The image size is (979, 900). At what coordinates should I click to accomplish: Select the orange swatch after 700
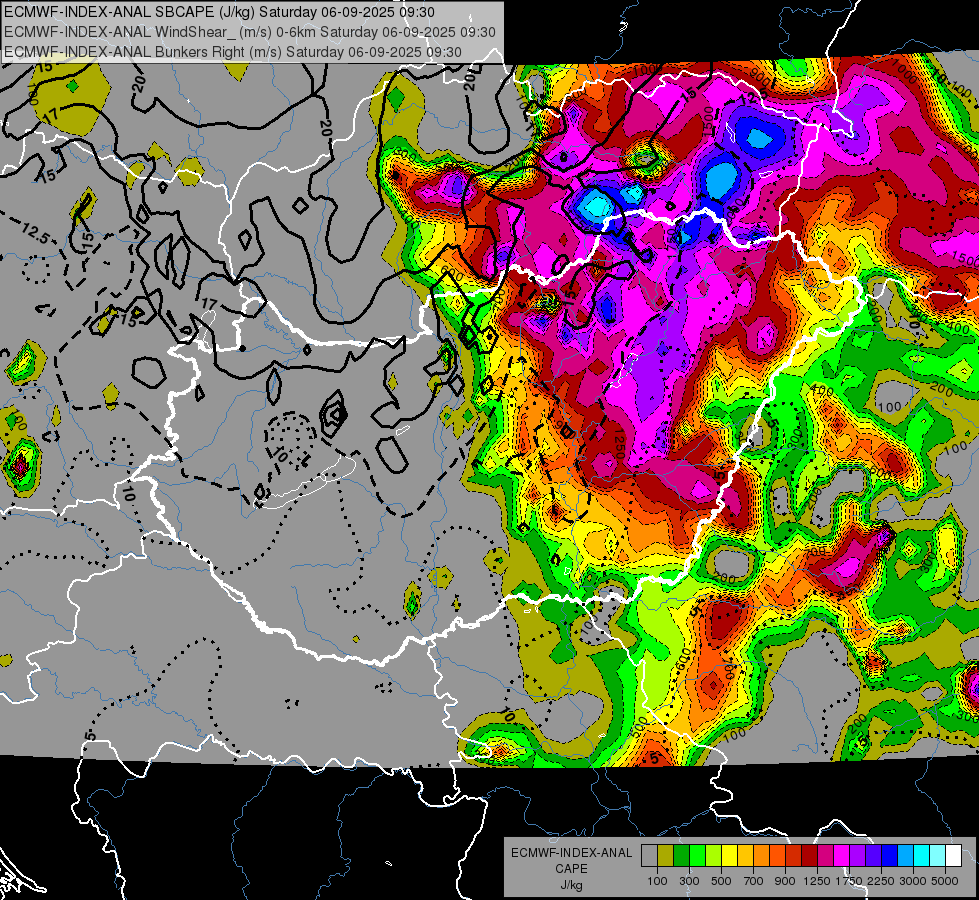coord(762,856)
